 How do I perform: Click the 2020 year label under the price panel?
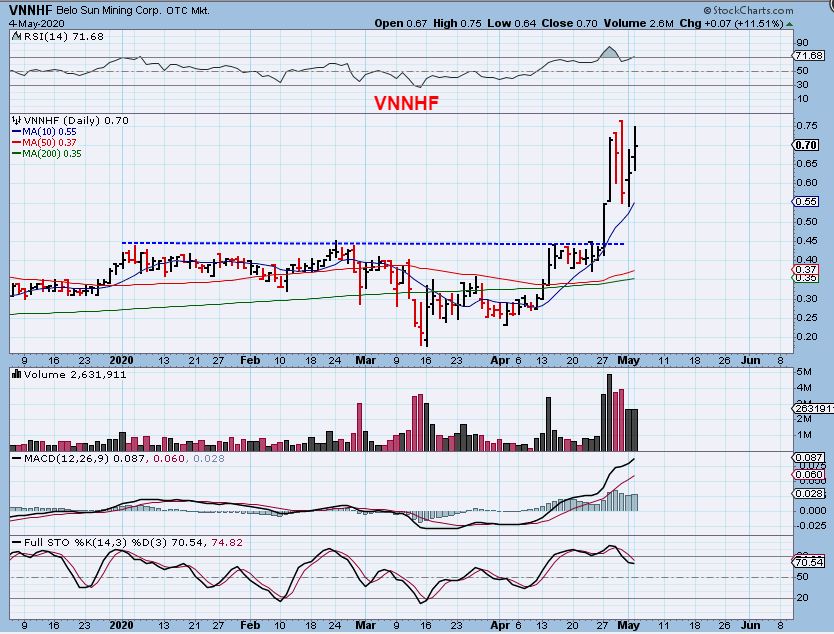click(121, 361)
